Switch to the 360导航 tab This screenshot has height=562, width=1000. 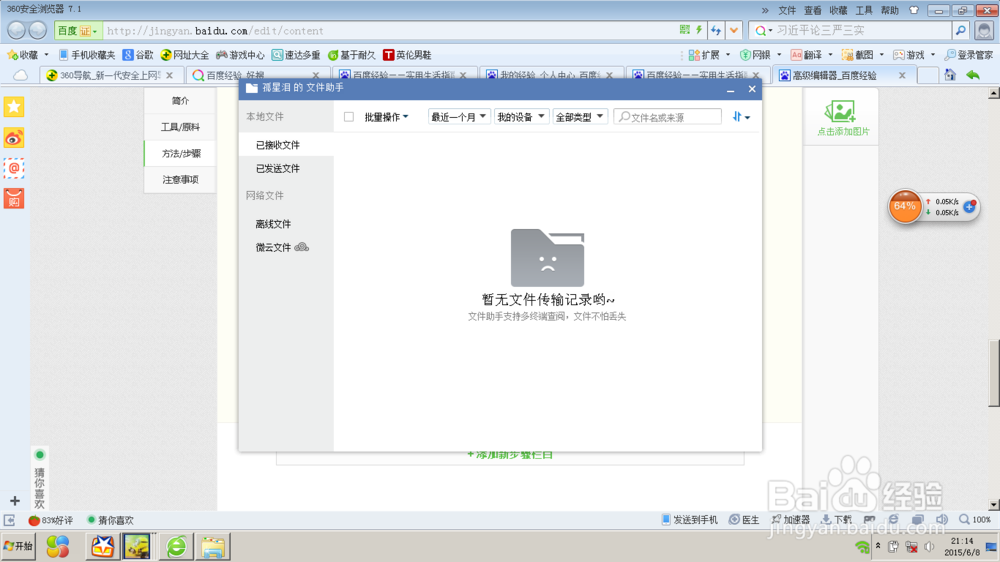tap(110, 75)
